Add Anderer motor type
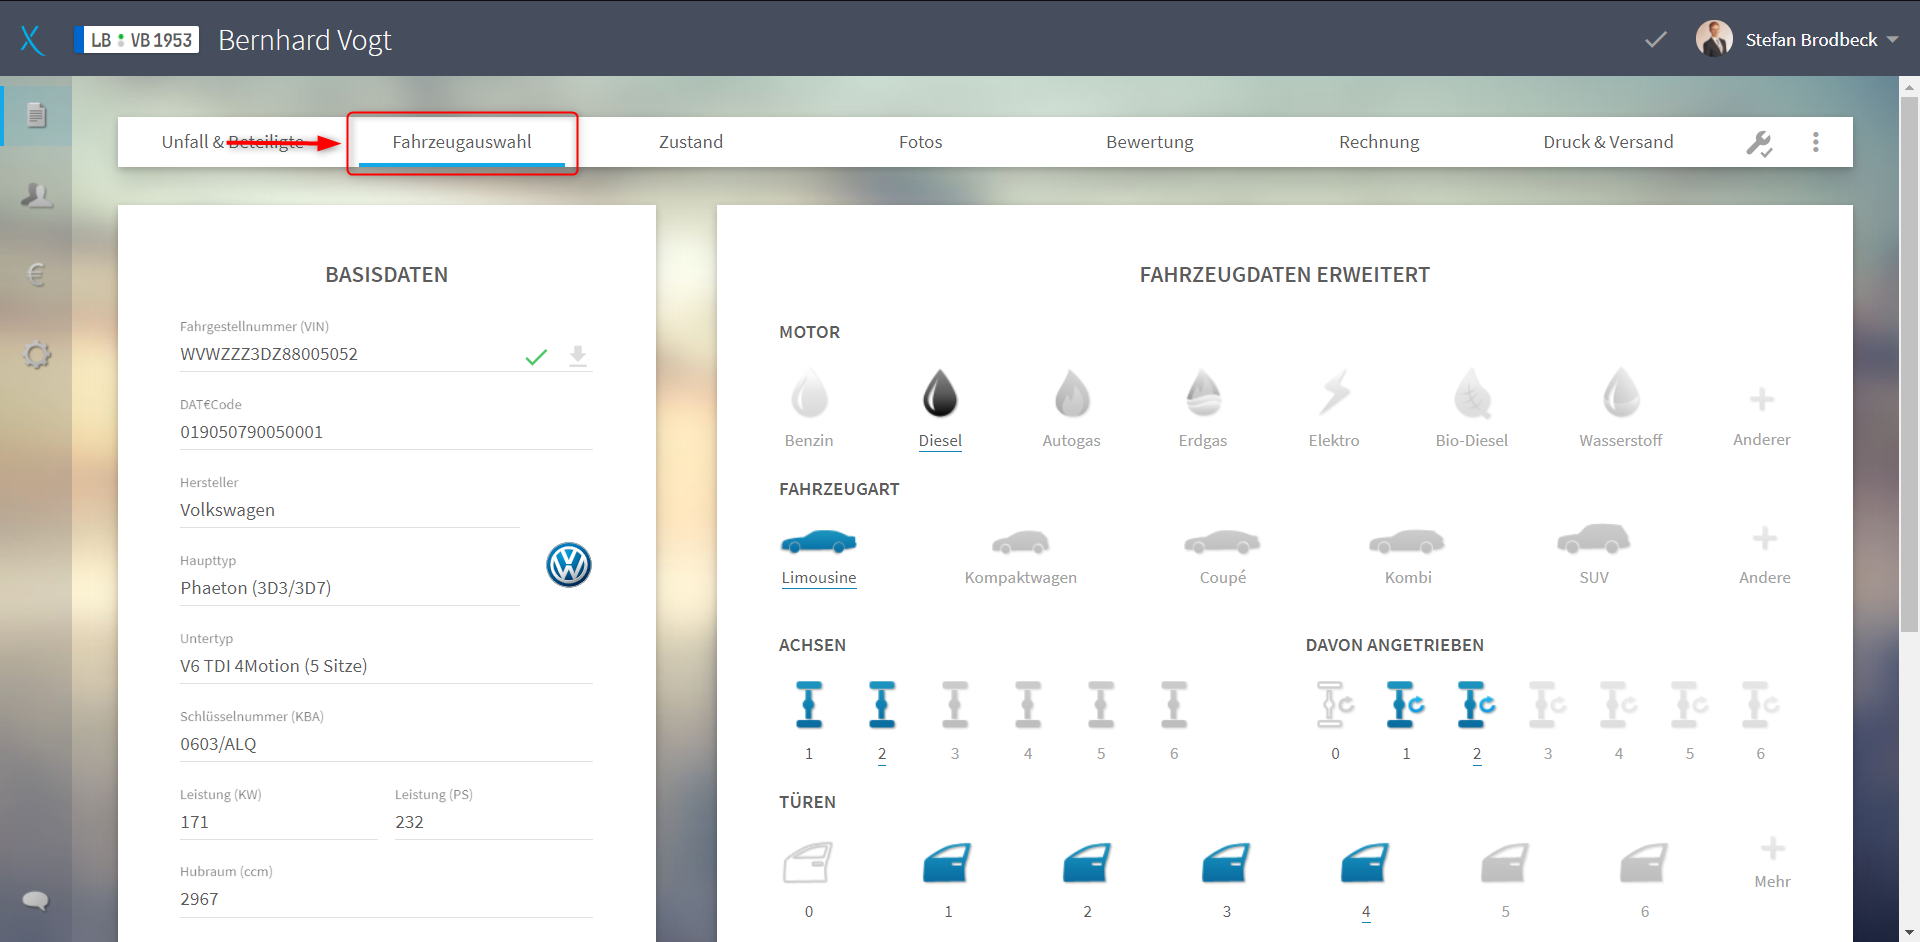Image resolution: width=1920 pixels, height=942 pixels. (x=1762, y=416)
